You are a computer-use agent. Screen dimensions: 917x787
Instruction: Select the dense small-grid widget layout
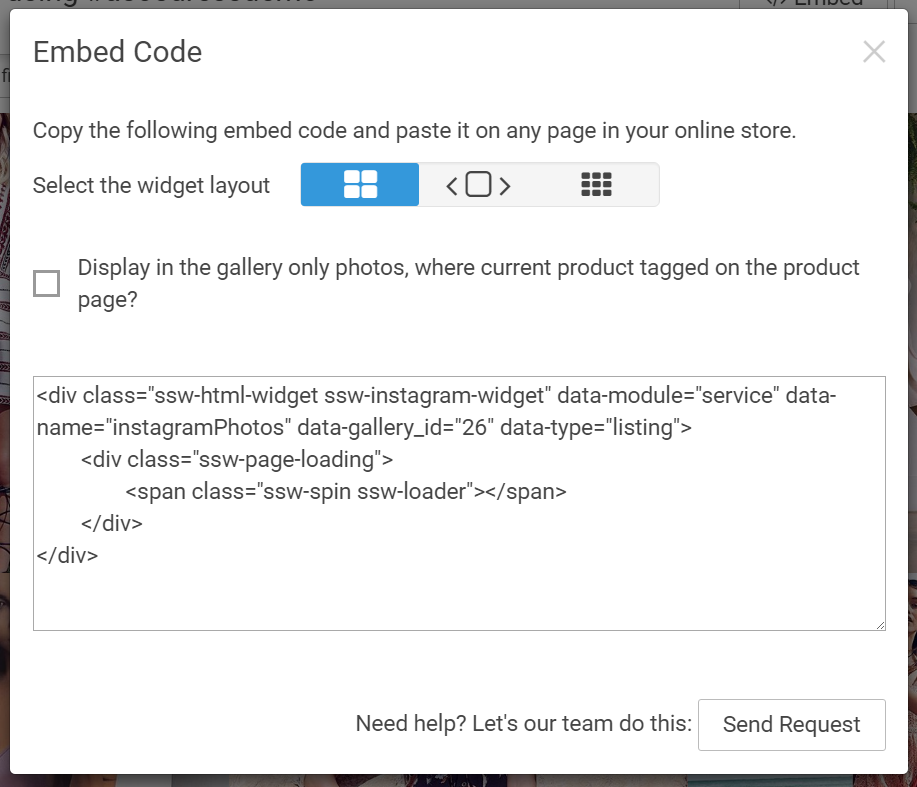pyautogui.click(x=597, y=185)
